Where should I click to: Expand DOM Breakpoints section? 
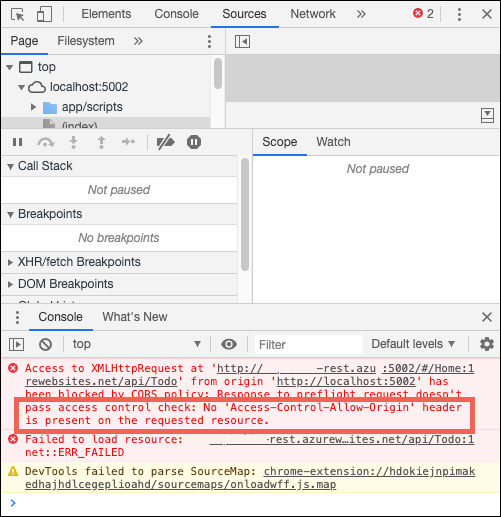[10, 284]
